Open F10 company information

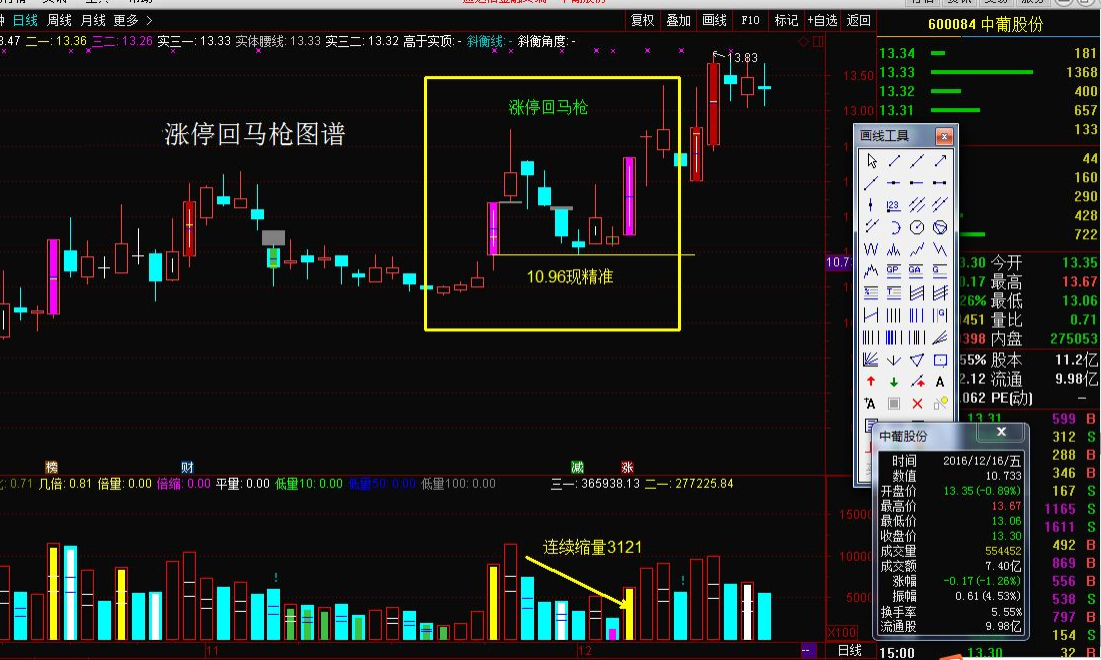(x=751, y=21)
